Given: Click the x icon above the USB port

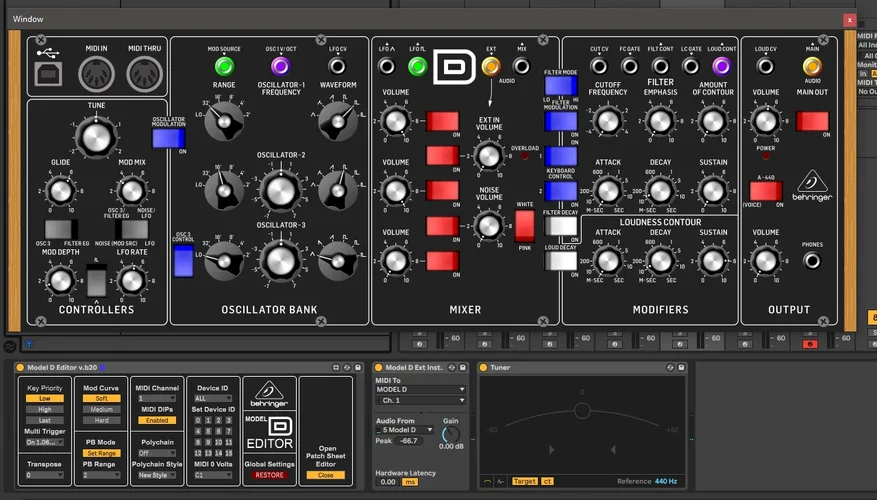Looking at the screenshot, I should [41, 40].
